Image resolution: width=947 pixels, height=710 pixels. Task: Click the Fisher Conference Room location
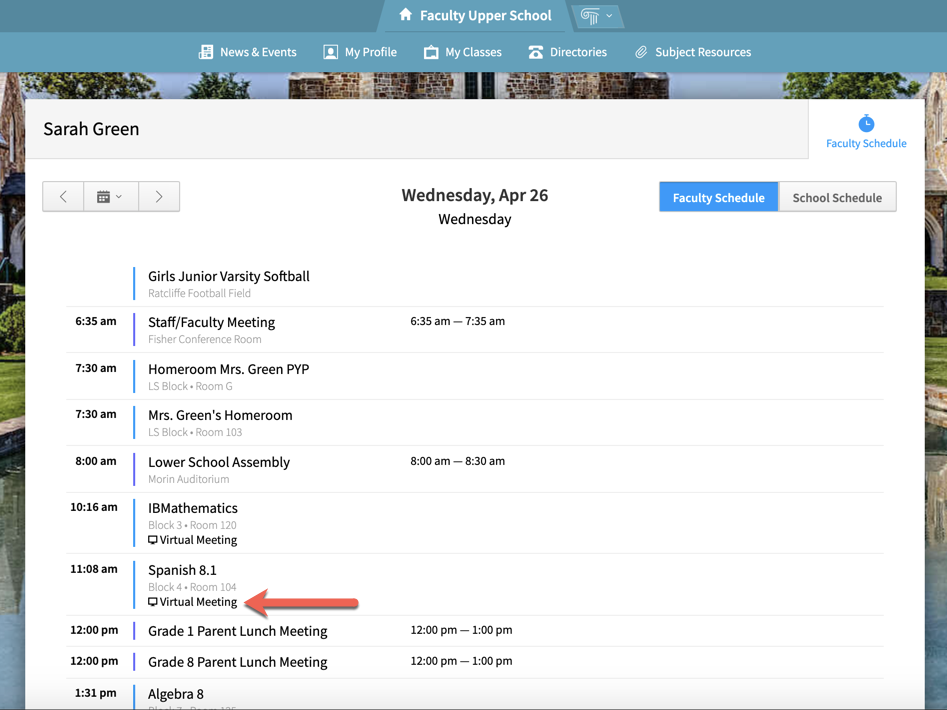pyautogui.click(x=205, y=339)
